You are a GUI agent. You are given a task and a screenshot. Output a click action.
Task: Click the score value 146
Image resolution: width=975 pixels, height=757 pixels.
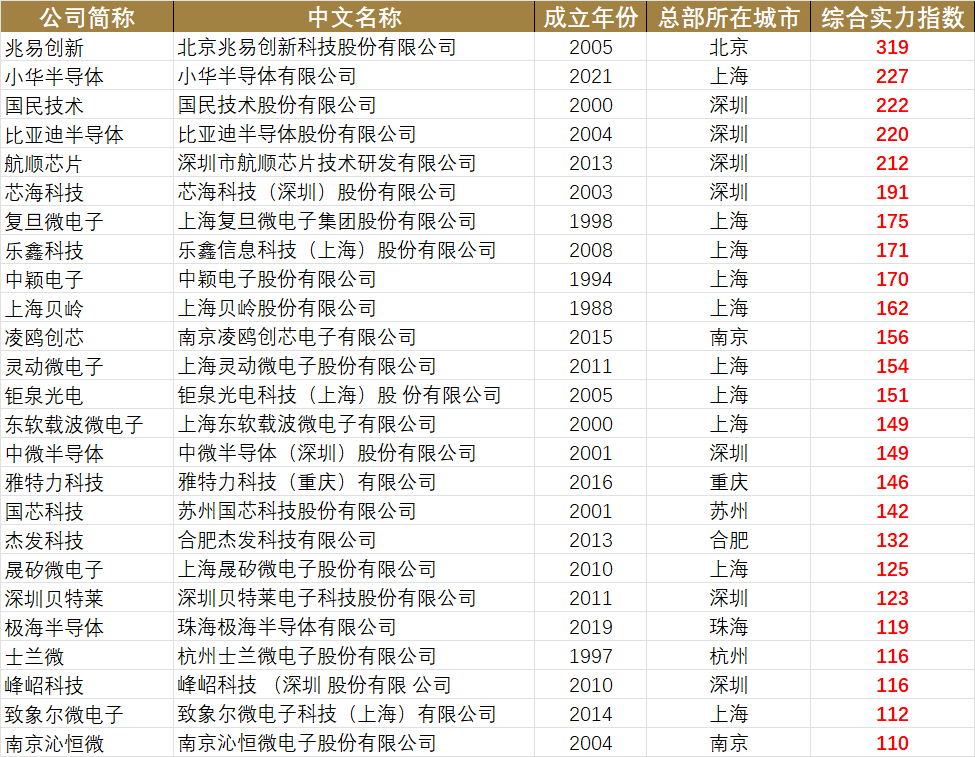tap(892, 482)
